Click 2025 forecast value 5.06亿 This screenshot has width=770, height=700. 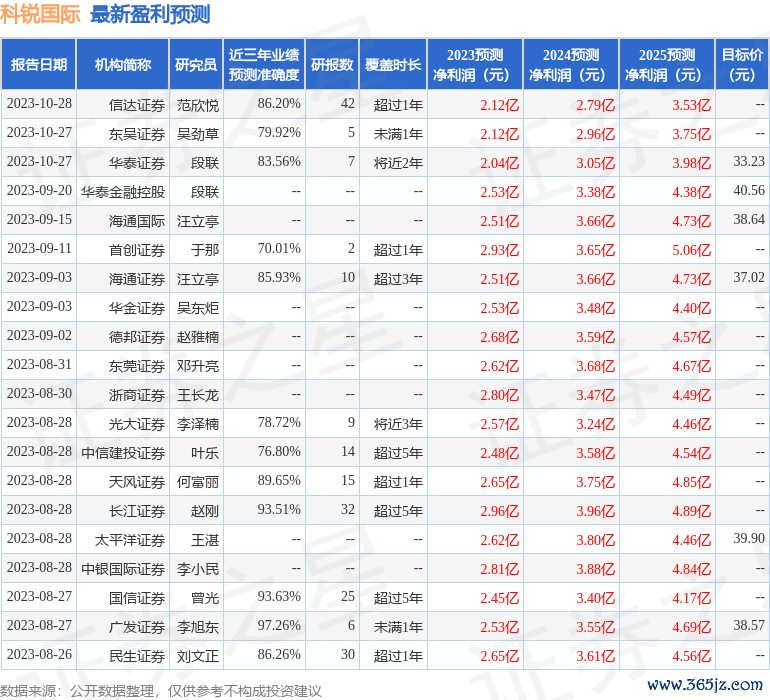[691, 250]
